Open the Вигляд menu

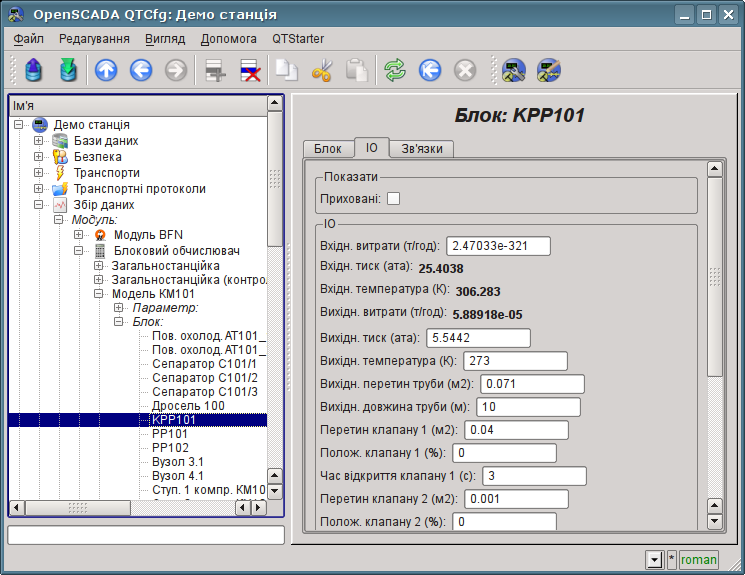(x=165, y=38)
